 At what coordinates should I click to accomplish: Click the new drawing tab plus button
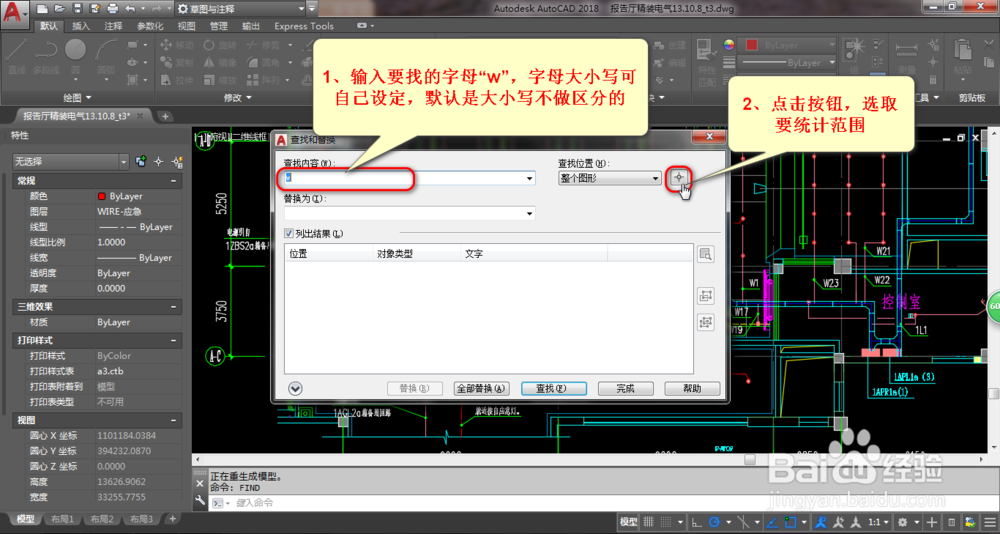point(165,116)
